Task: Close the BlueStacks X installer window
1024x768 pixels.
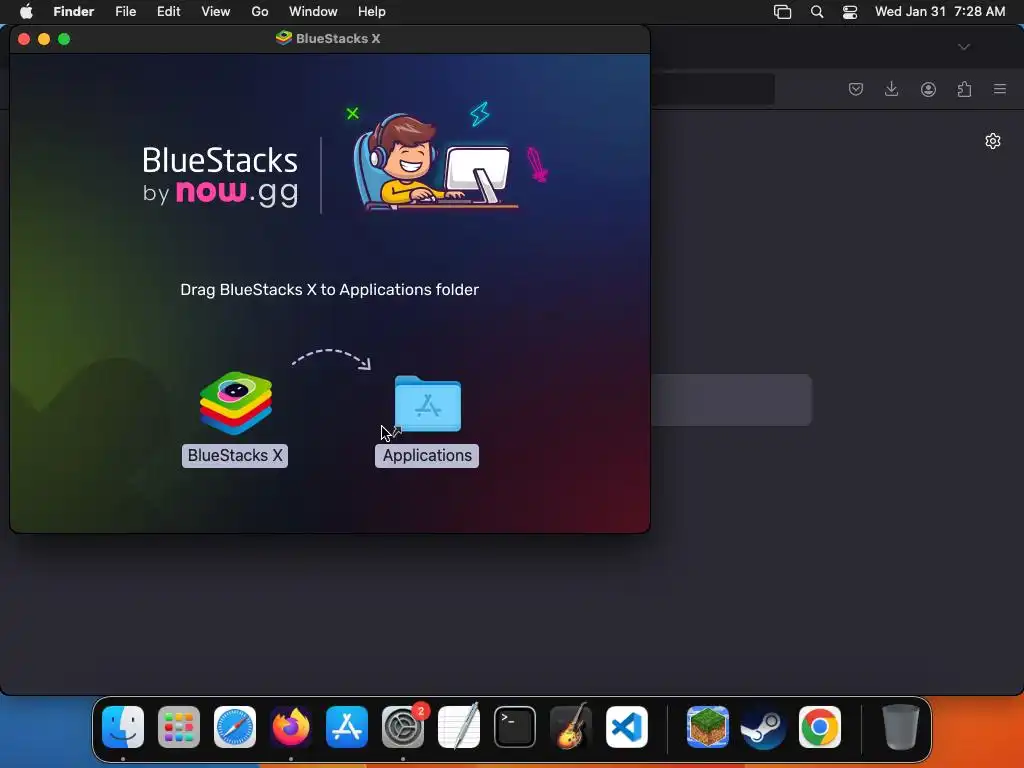Action: pos(24,39)
